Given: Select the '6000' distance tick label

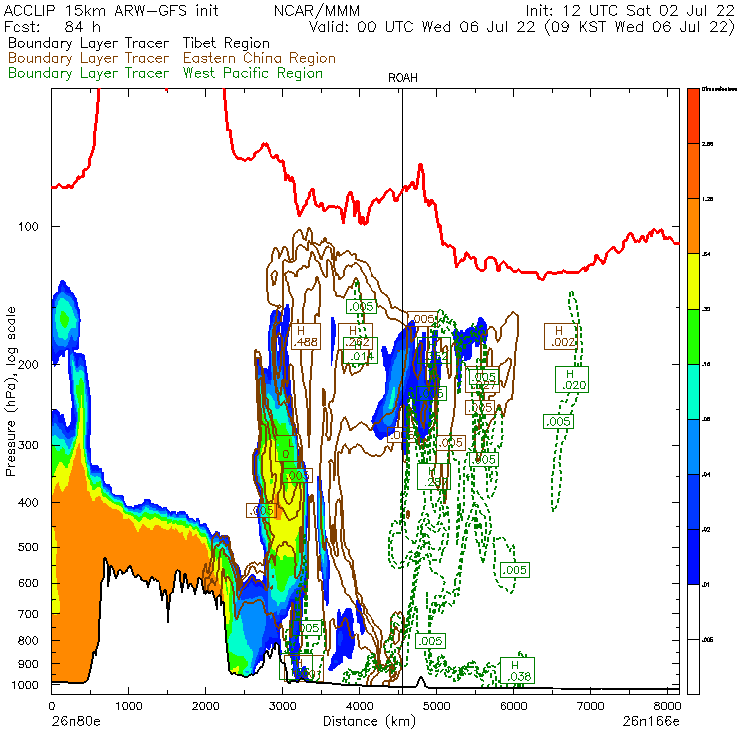Looking at the screenshot, I should (513, 706).
